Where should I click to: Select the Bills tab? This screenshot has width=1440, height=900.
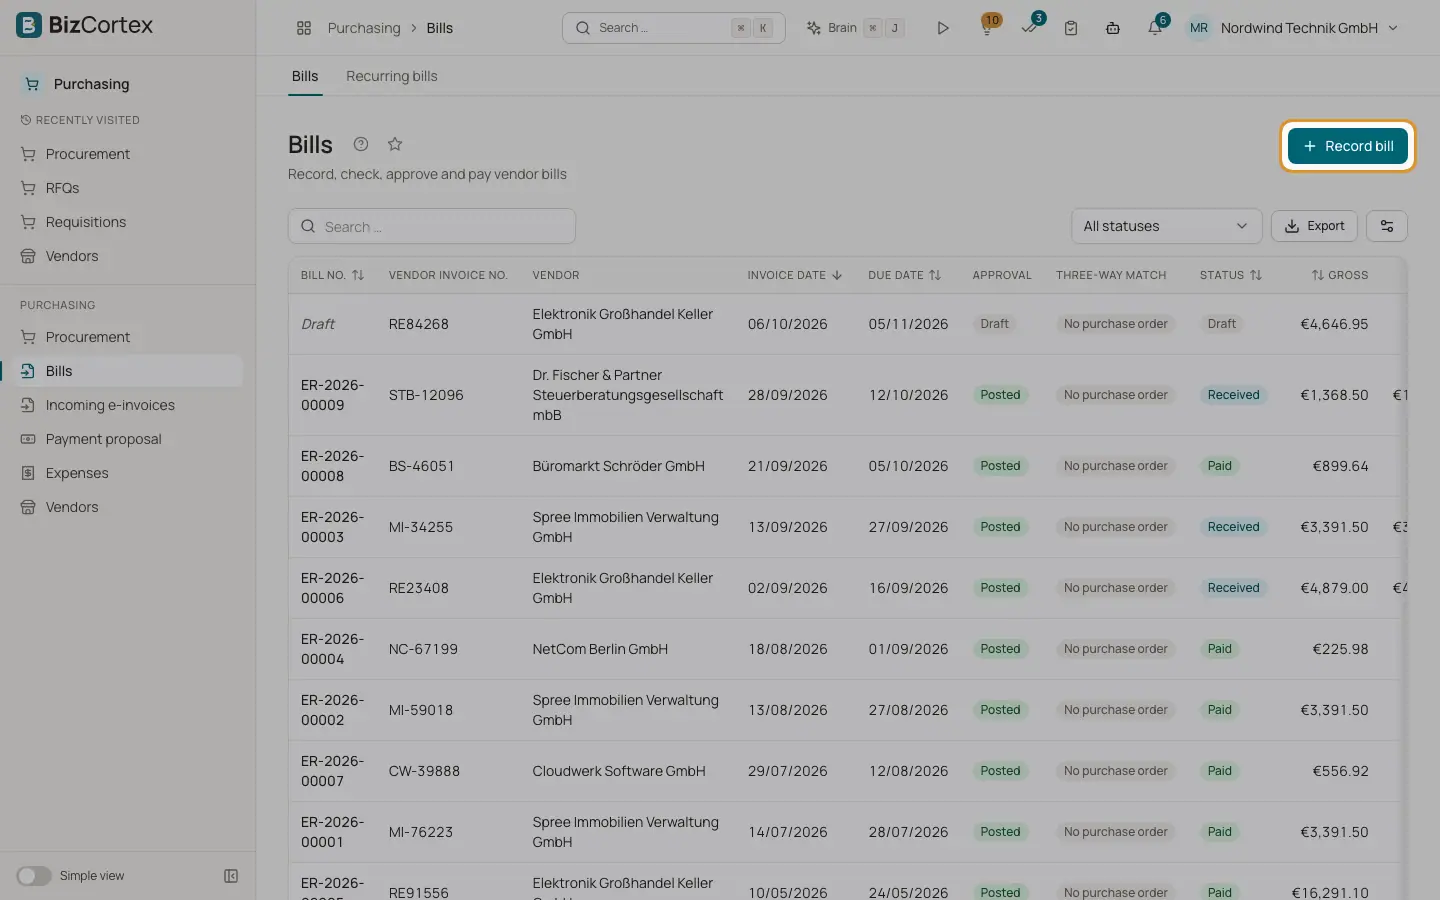point(305,76)
